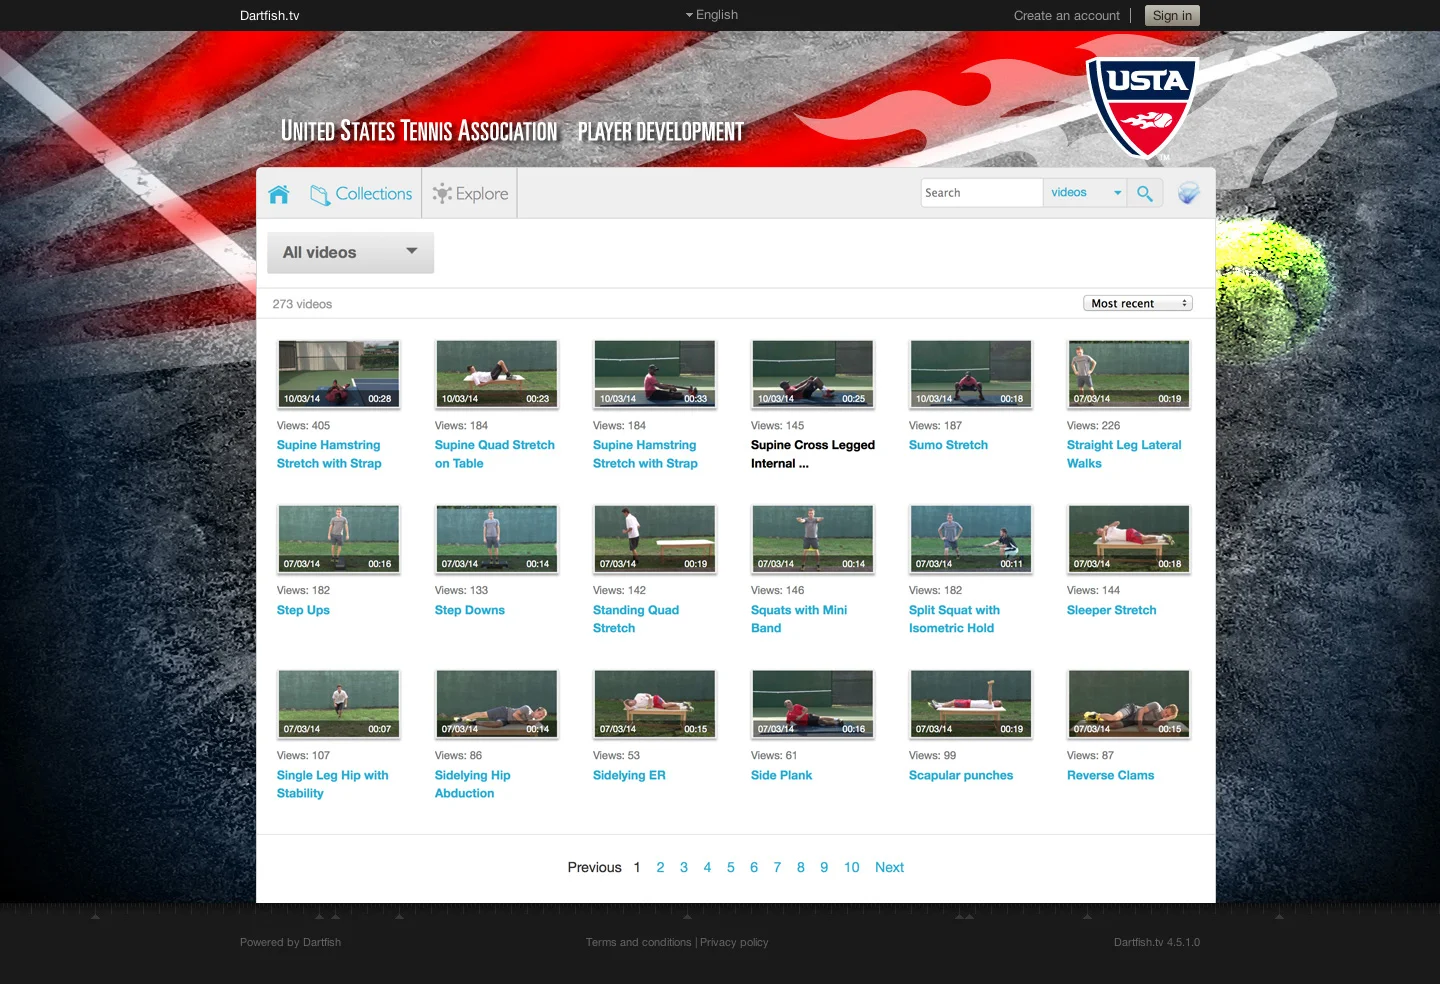Go to page 6
Viewport: 1440px width, 984px height.
pyautogui.click(x=754, y=867)
